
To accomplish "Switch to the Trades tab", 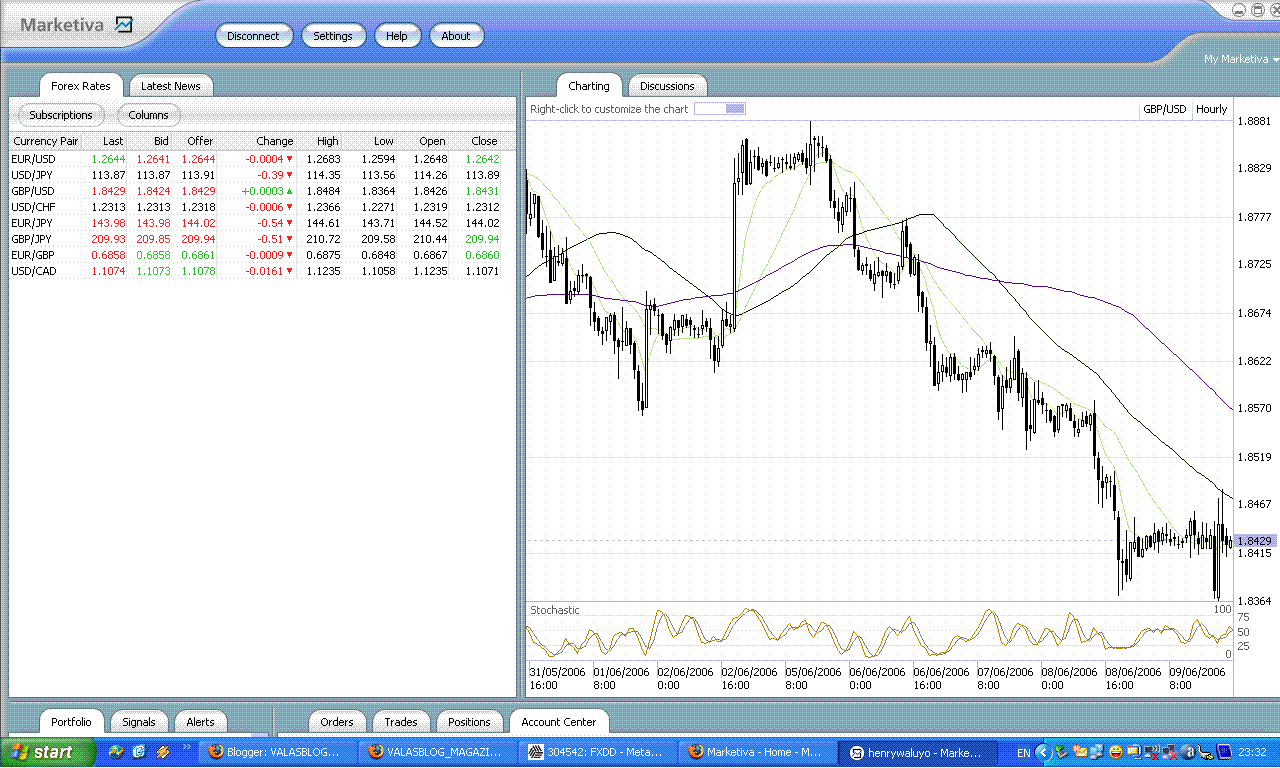I will pos(401,721).
